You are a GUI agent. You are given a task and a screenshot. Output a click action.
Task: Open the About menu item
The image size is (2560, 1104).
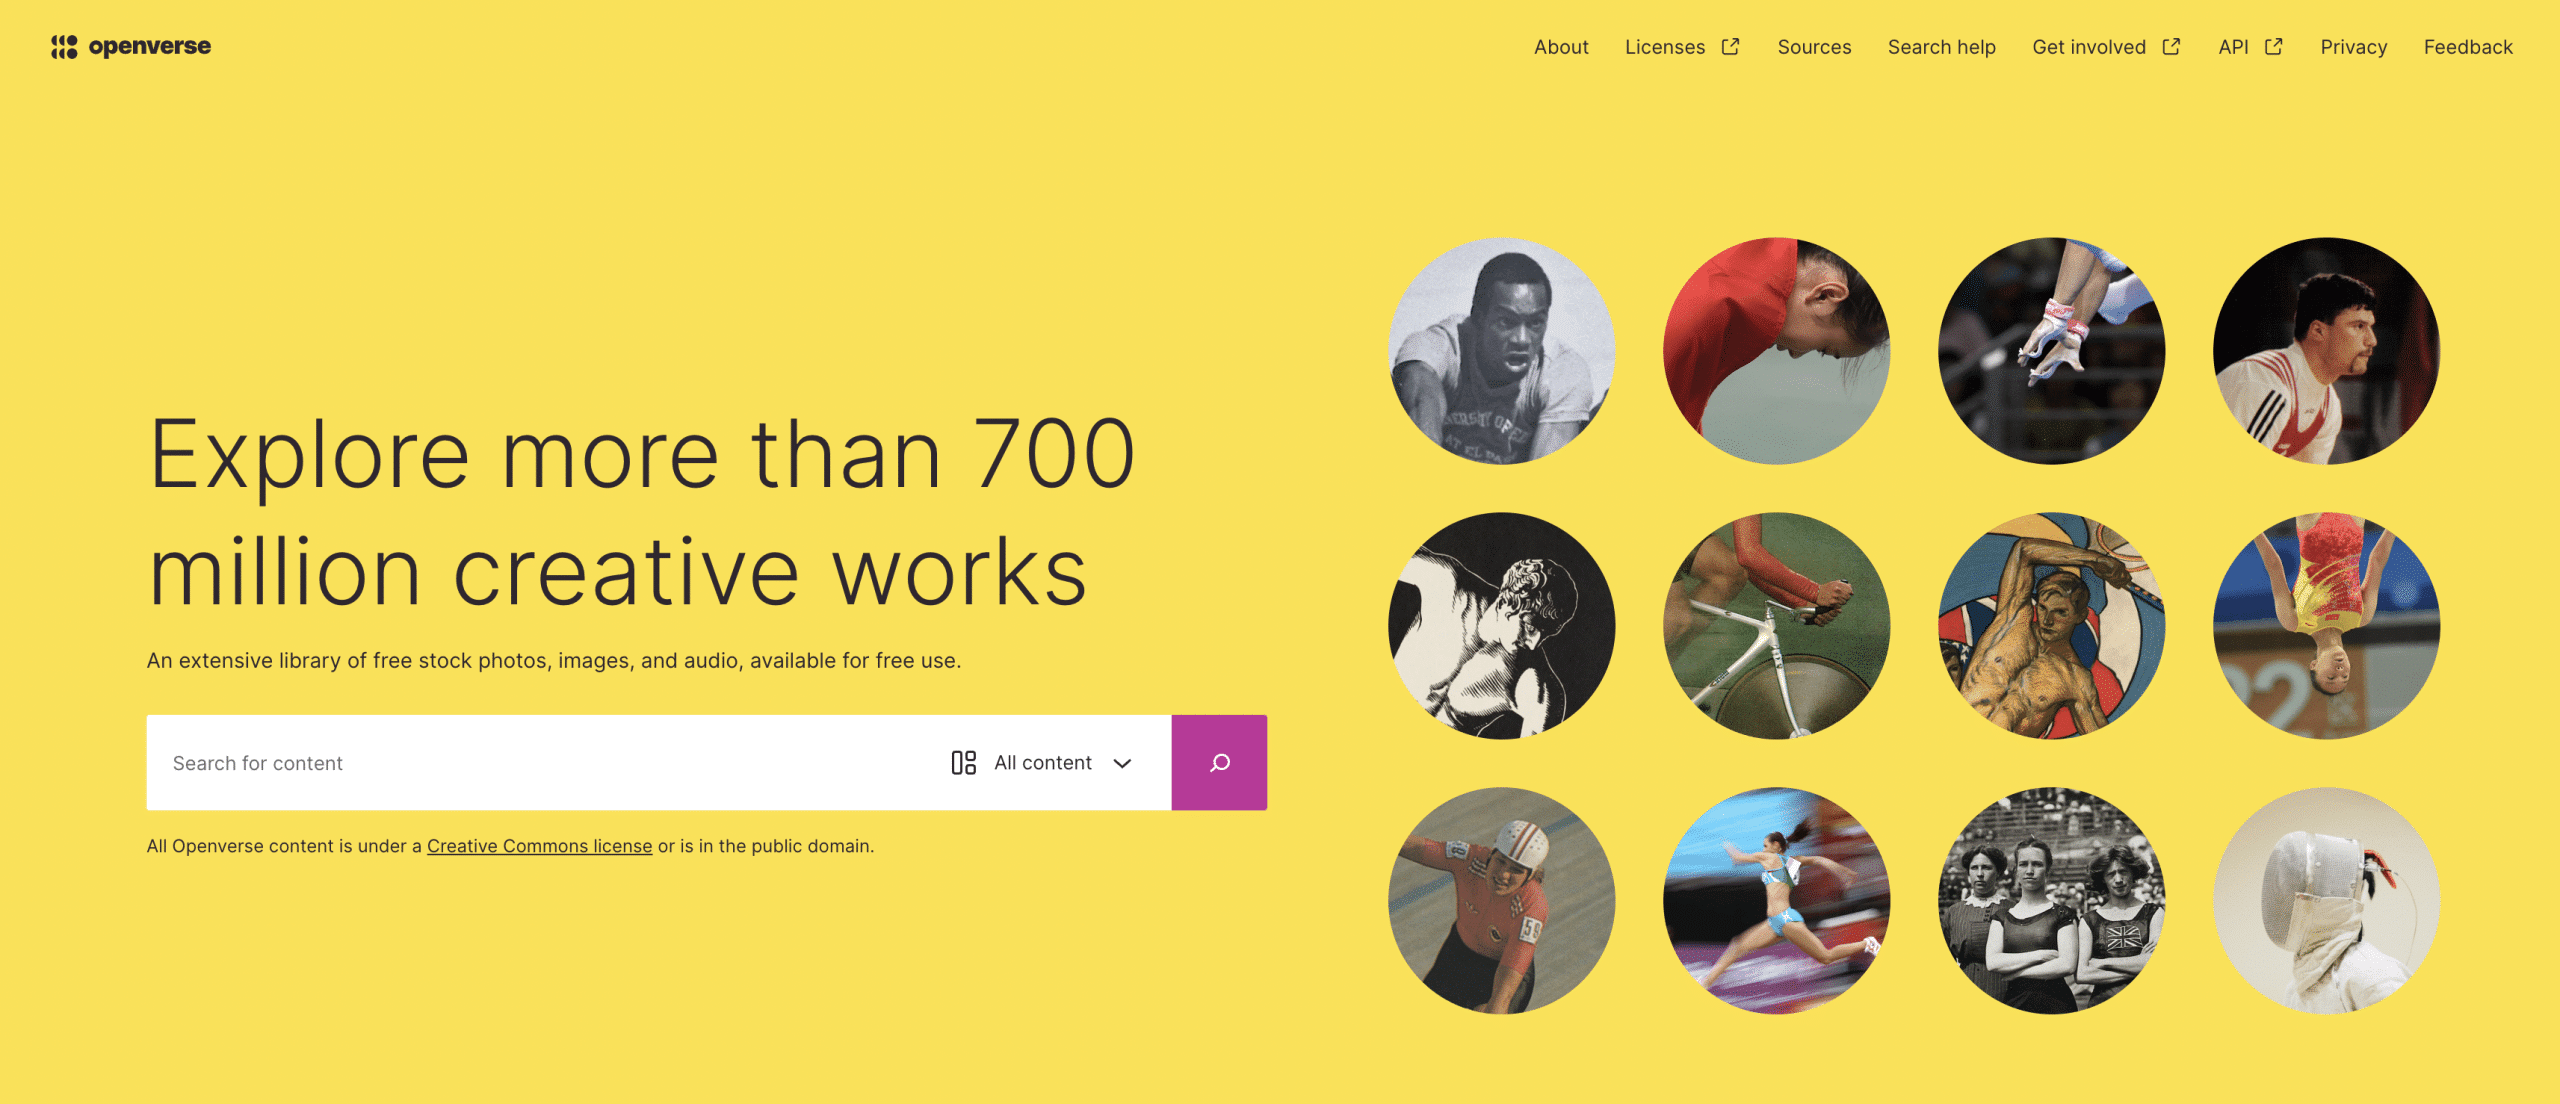click(1559, 46)
